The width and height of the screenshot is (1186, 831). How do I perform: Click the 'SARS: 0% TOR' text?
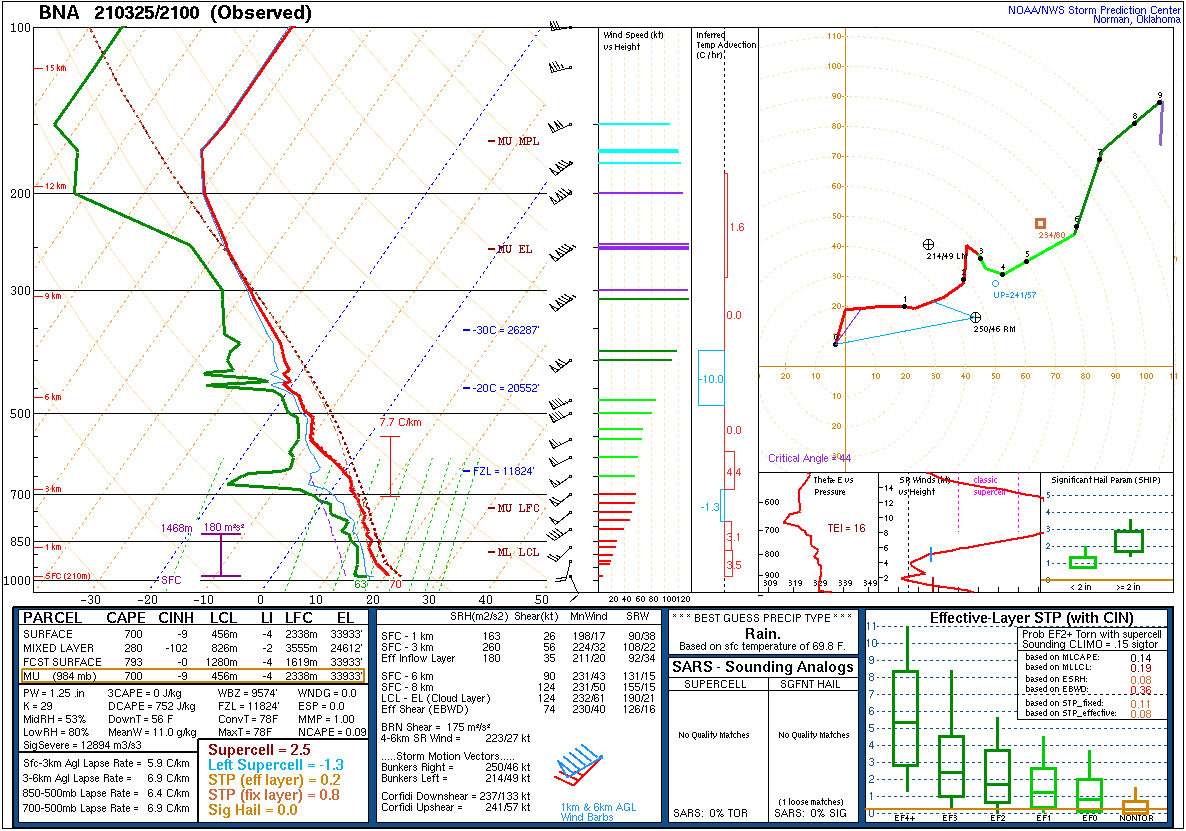[x=710, y=814]
